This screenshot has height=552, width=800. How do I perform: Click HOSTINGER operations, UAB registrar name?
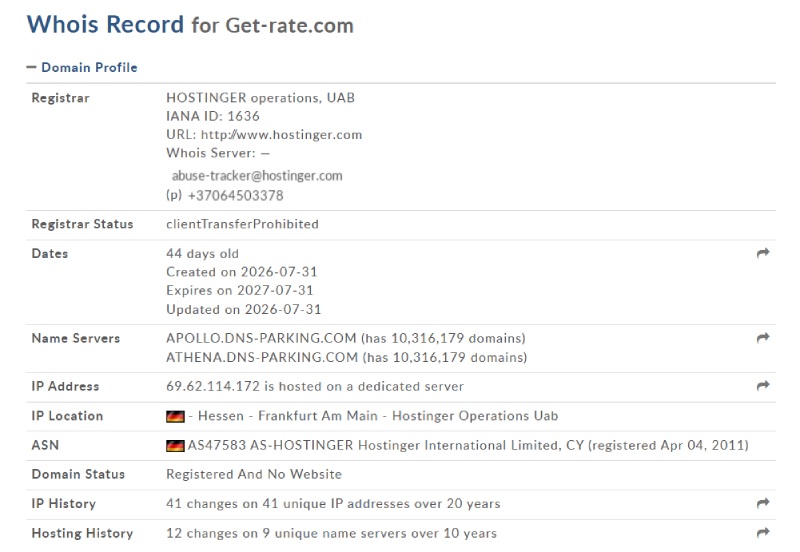tap(260, 97)
